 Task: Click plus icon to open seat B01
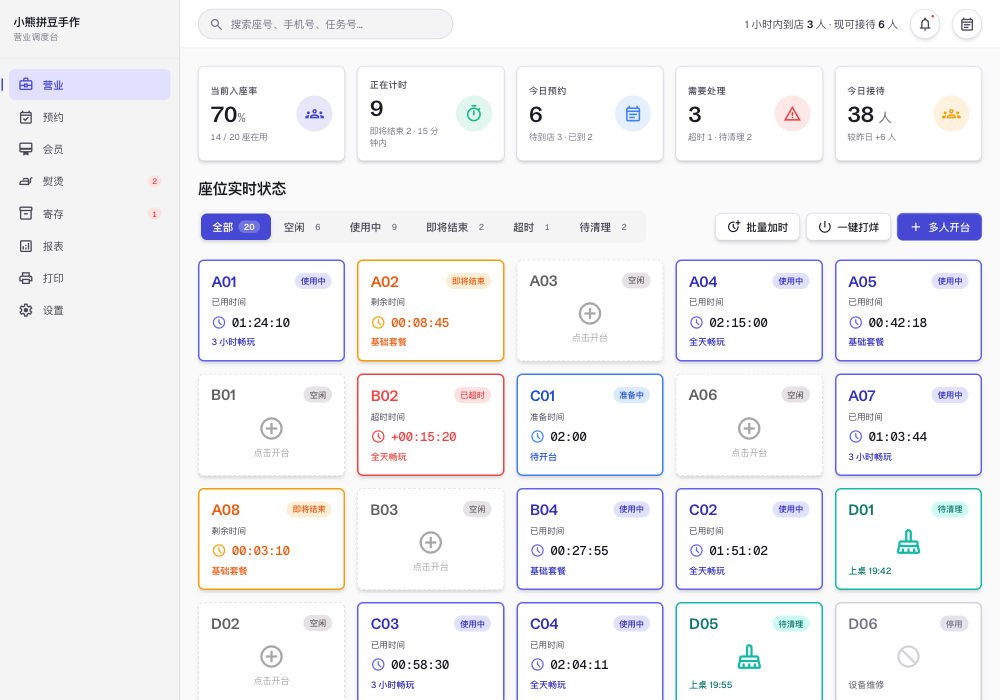point(272,428)
